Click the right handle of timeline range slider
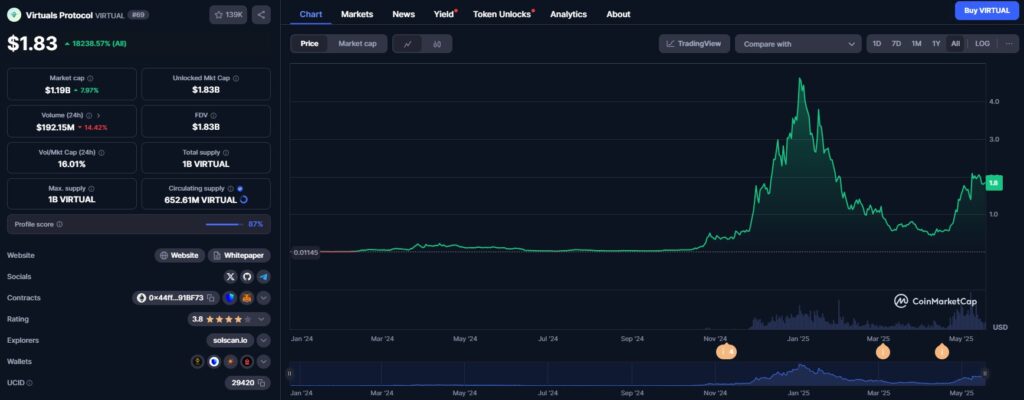The width and height of the screenshot is (1024, 400). [985, 374]
